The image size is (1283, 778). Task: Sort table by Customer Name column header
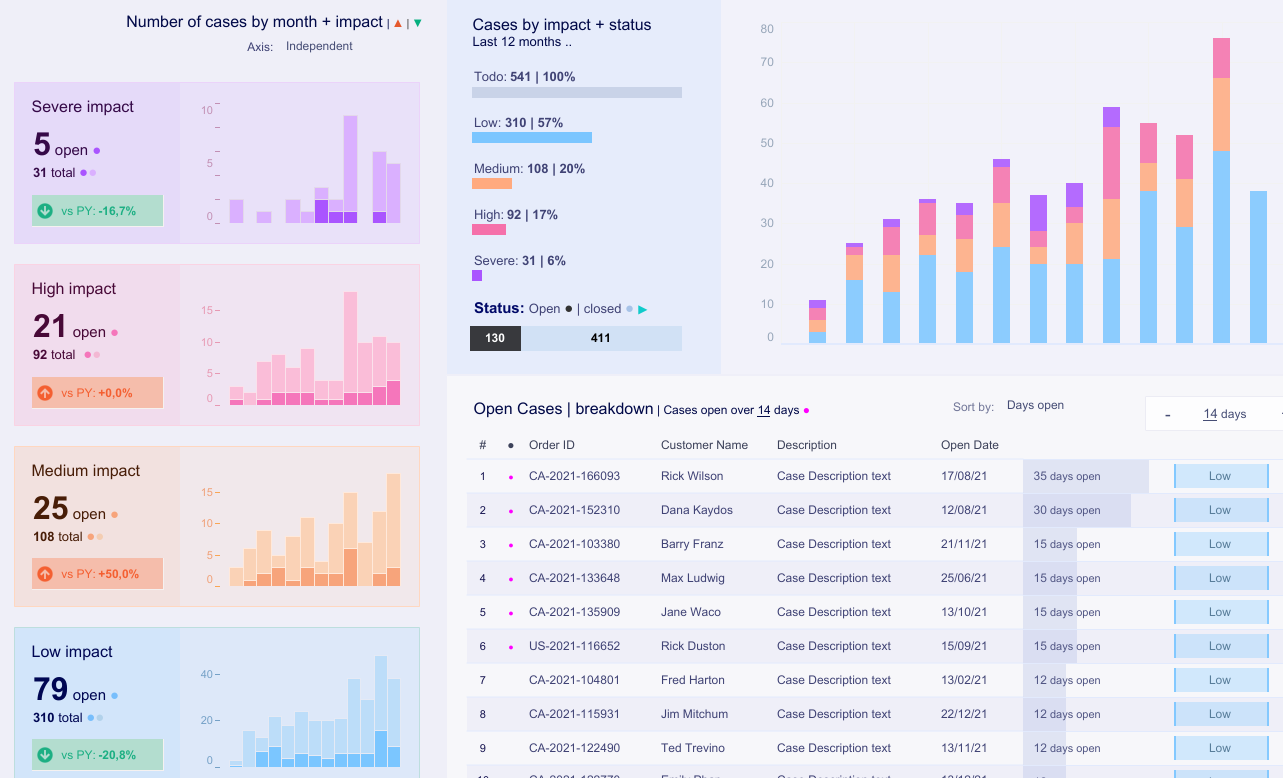tap(704, 445)
